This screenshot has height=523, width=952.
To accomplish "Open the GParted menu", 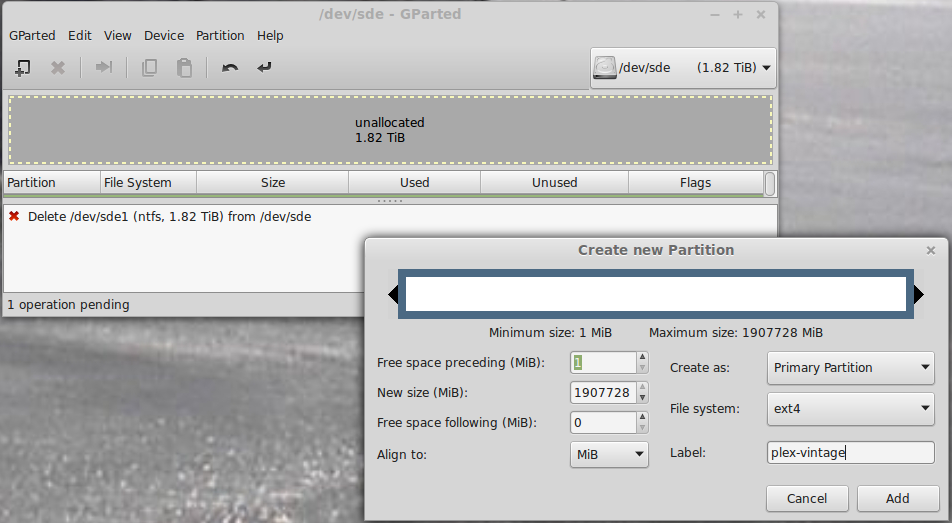I will [x=32, y=35].
